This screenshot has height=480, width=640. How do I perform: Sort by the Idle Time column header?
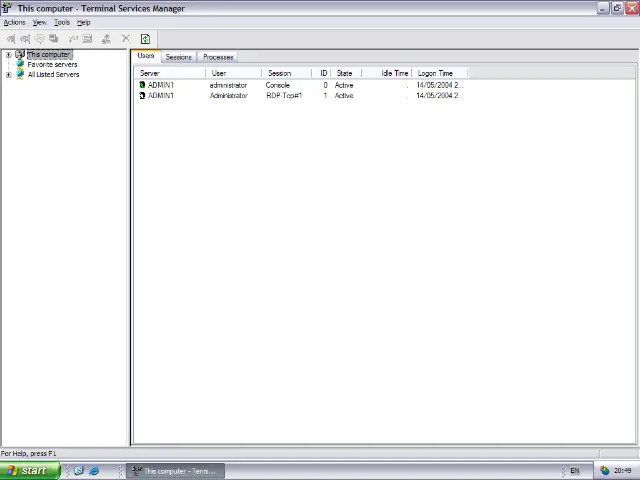click(x=387, y=73)
